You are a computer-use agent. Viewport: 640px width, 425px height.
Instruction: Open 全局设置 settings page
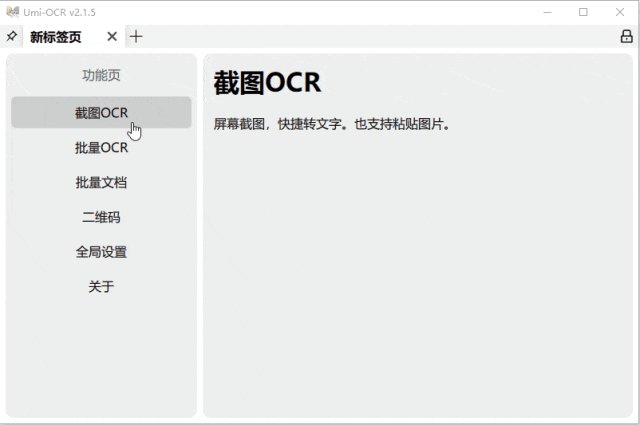(x=101, y=252)
